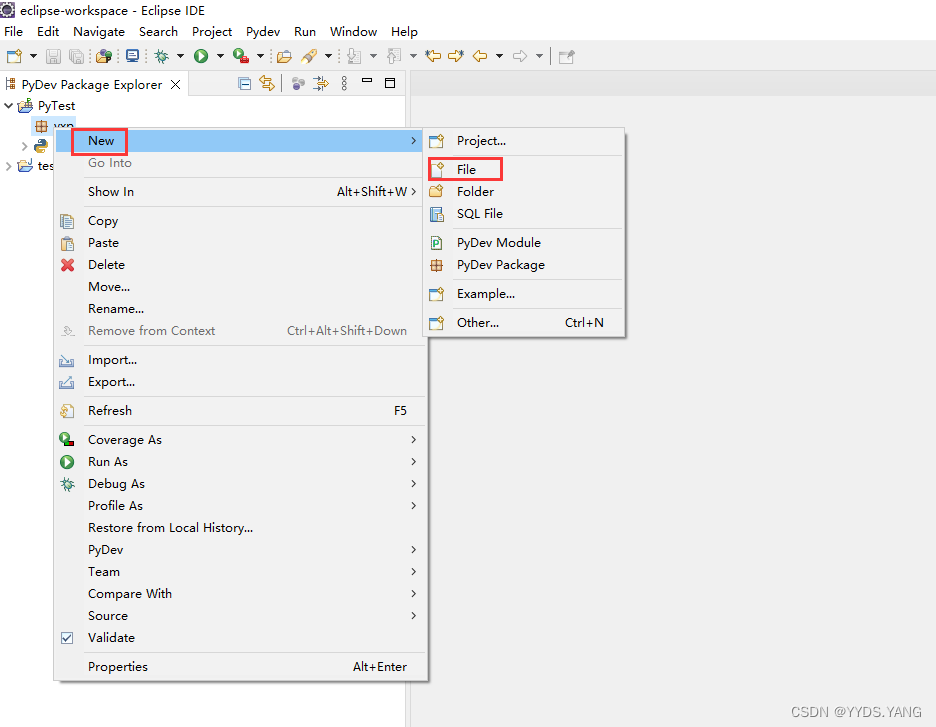Click the Debug bug toolbar icon
The image size is (936, 727).
pyautogui.click(x=161, y=56)
